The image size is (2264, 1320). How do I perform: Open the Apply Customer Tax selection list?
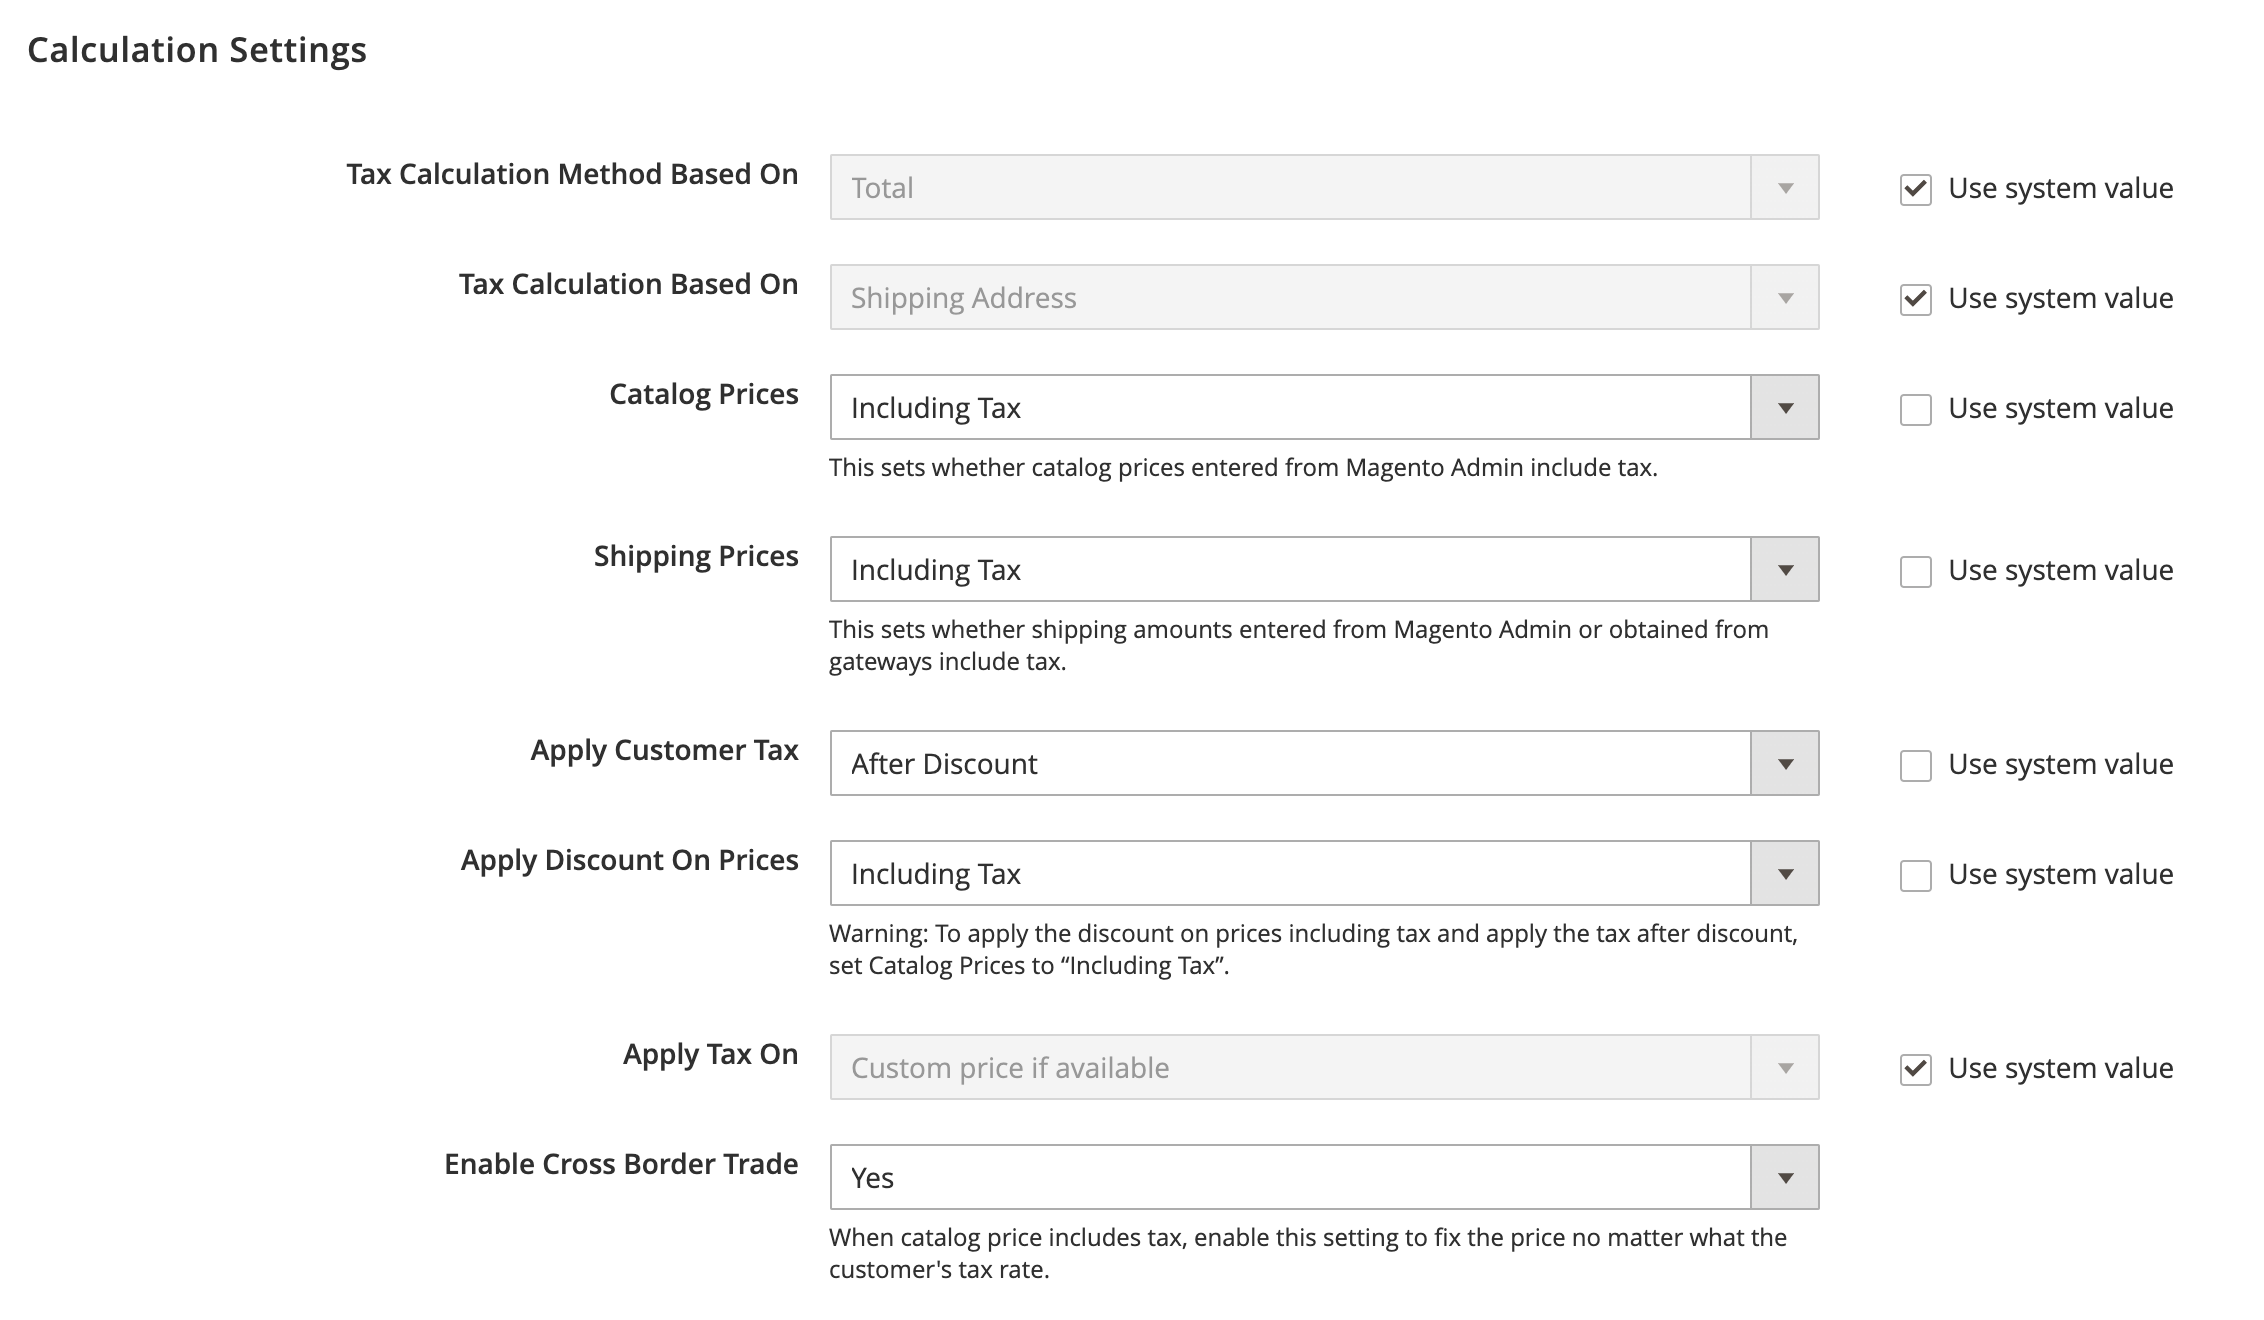[1250, 763]
